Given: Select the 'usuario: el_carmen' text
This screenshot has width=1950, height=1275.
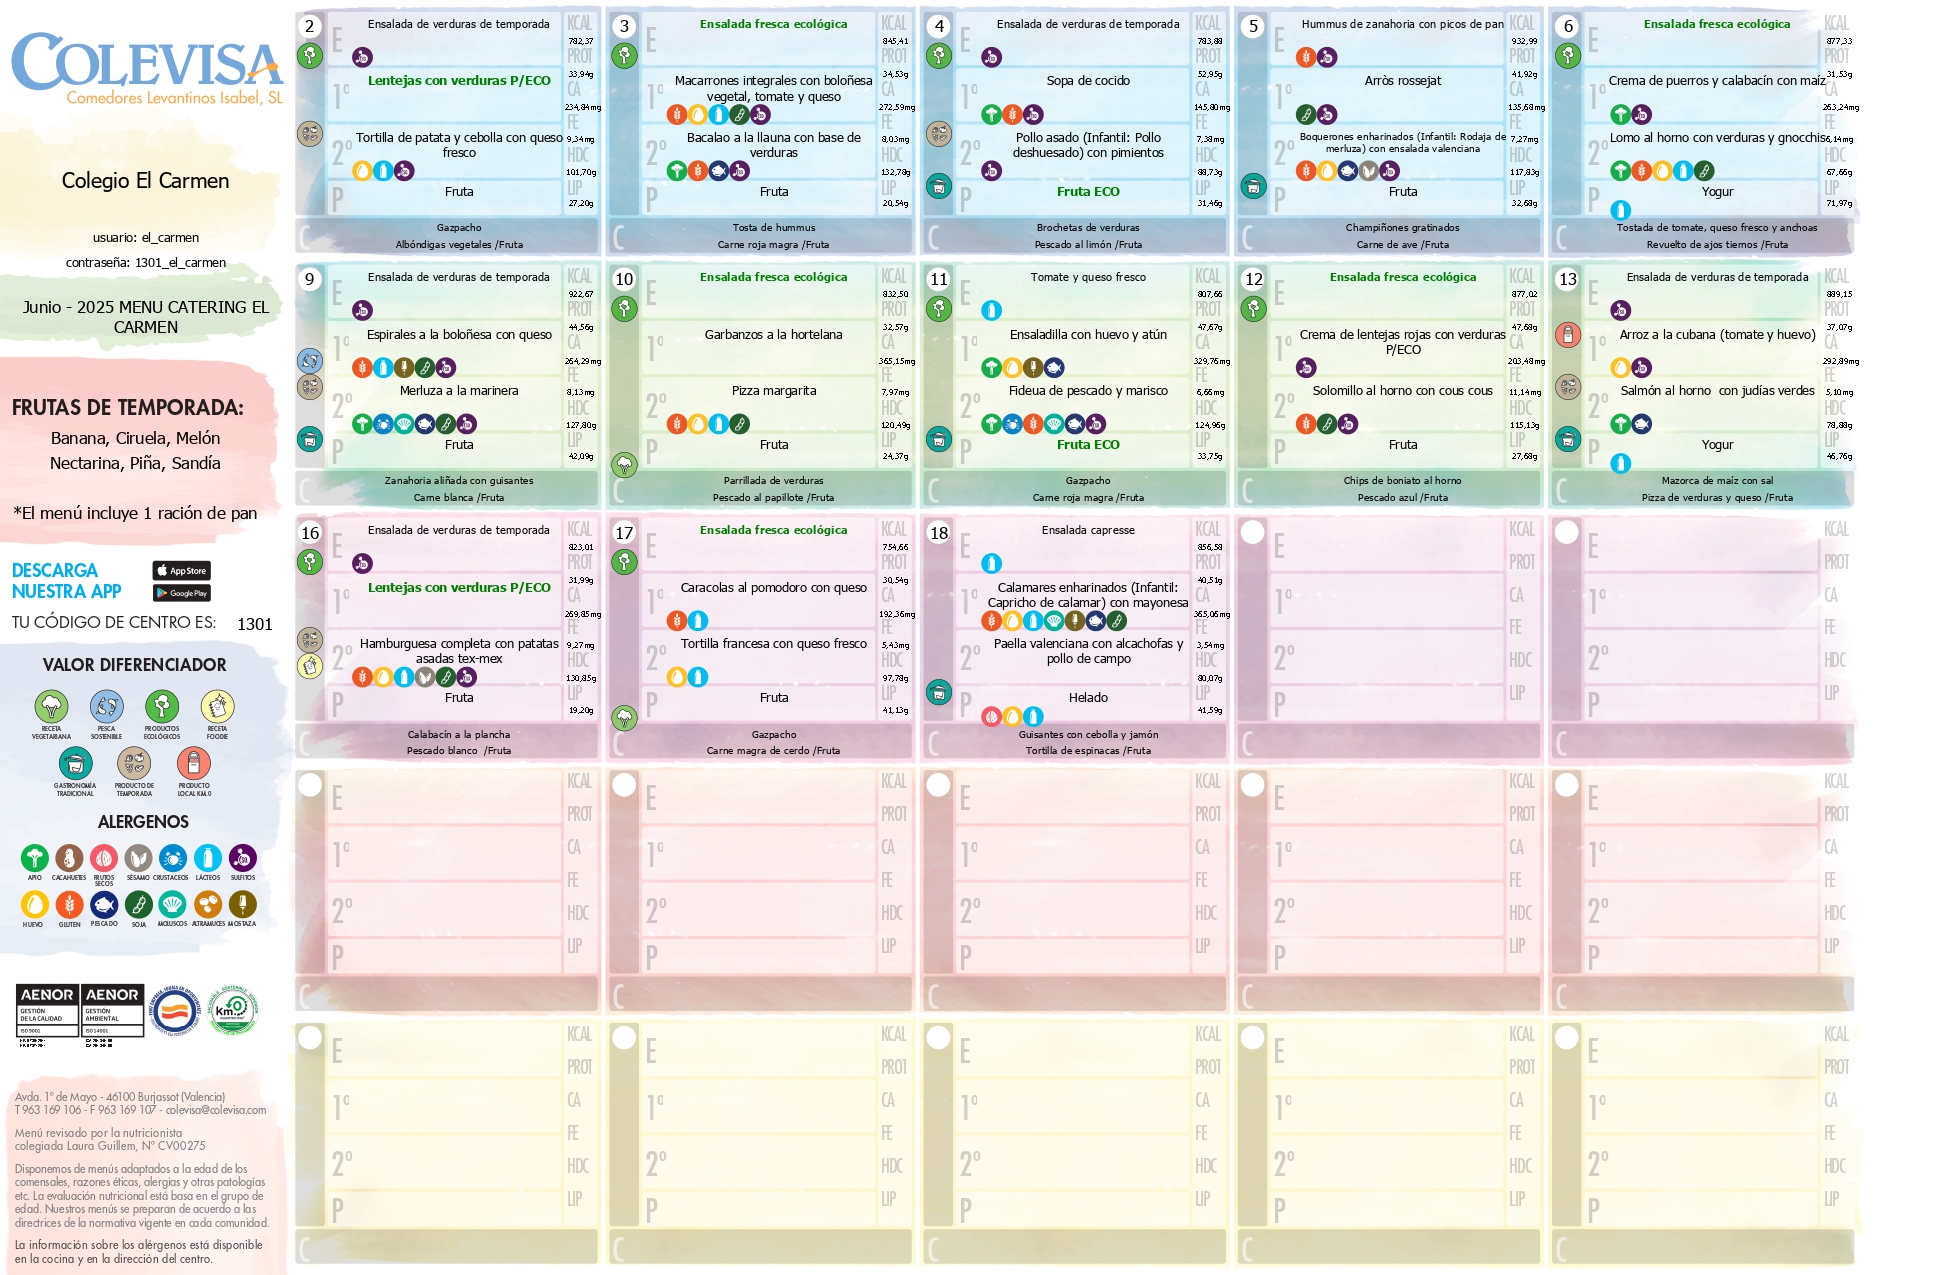Looking at the screenshot, I should pos(146,238).
